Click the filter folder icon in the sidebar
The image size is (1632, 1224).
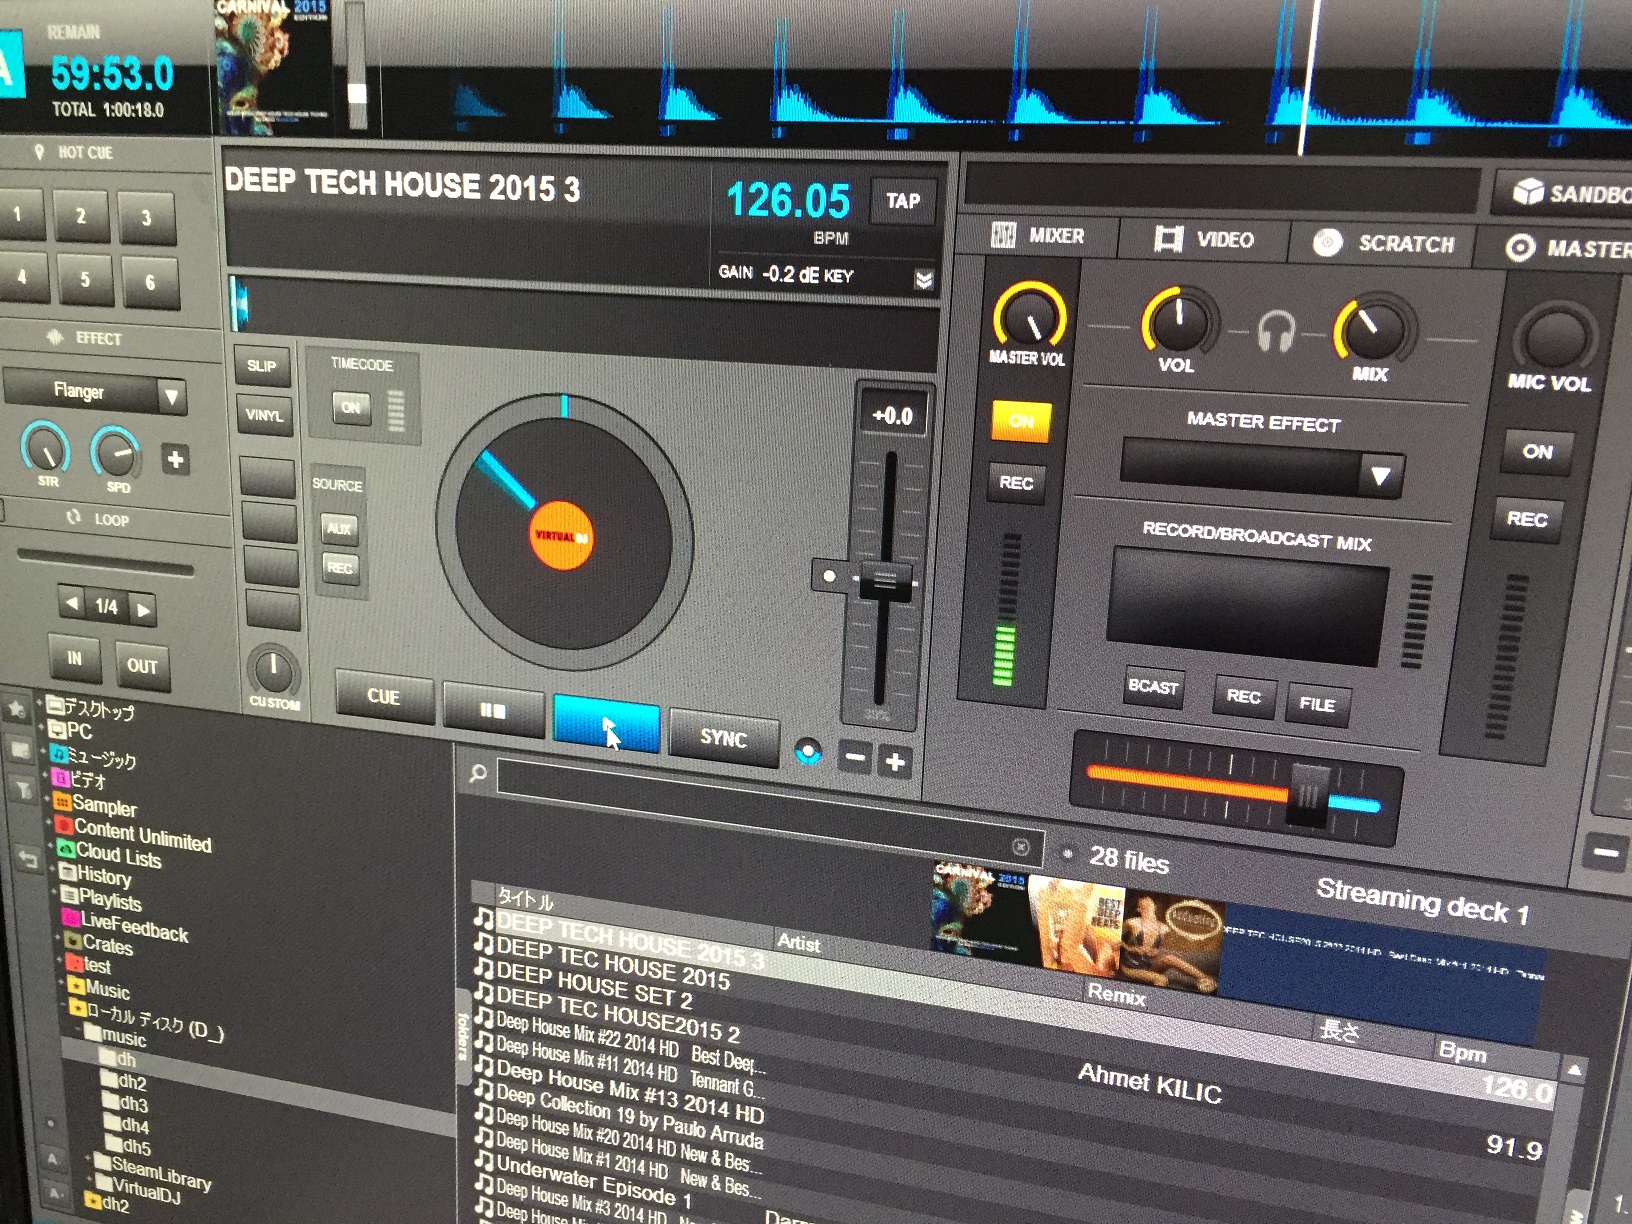pos(22,790)
